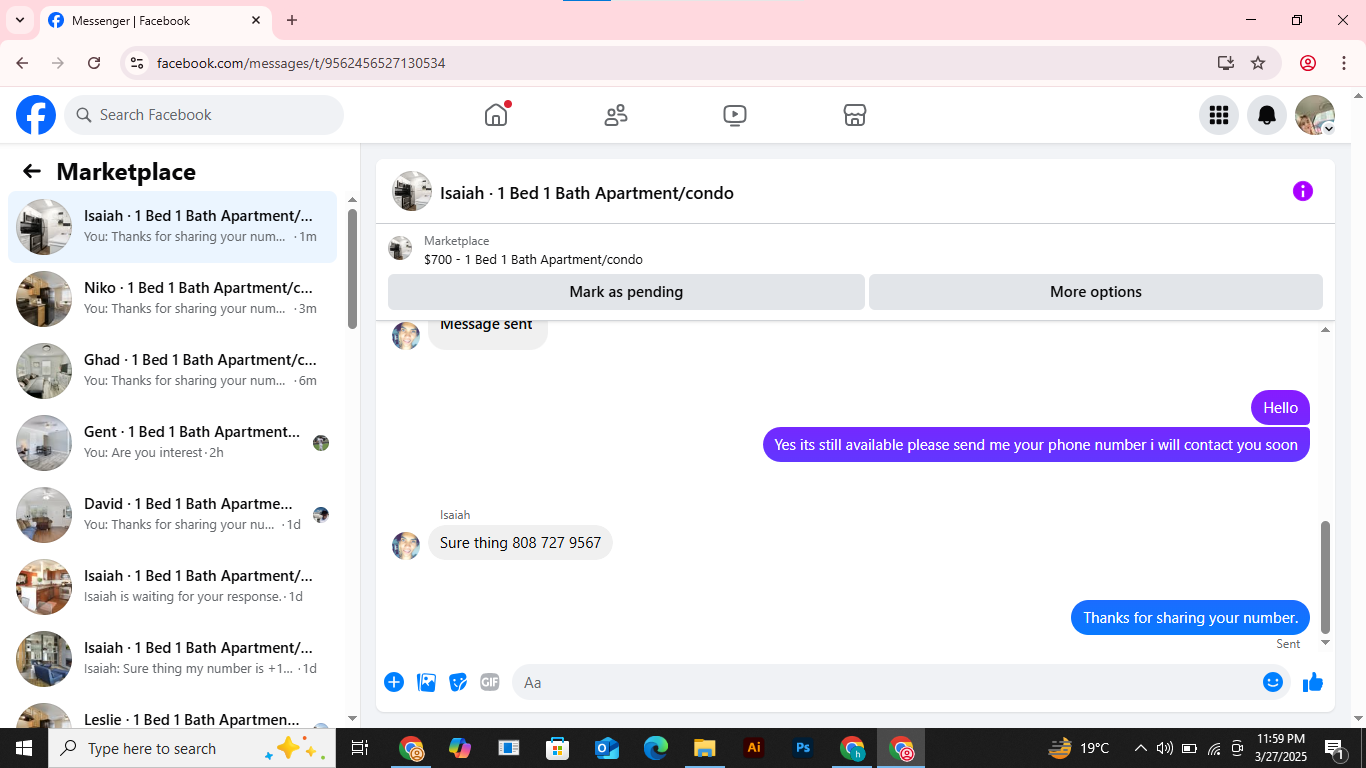Click the GIF icon
1366x768 pixels.
pos(489,682)
